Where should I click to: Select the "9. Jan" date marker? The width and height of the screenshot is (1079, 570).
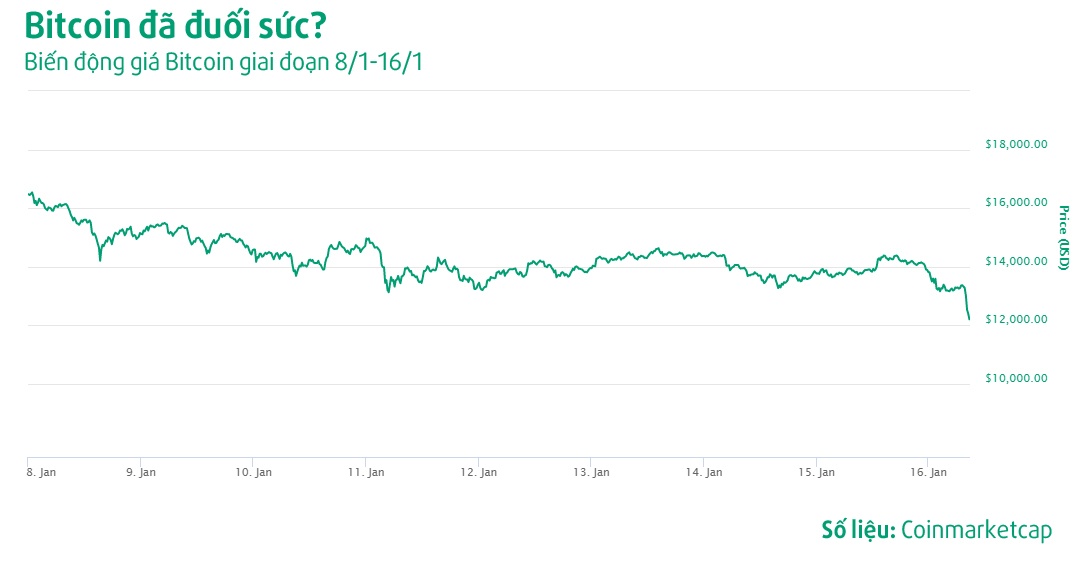[141, 472]
